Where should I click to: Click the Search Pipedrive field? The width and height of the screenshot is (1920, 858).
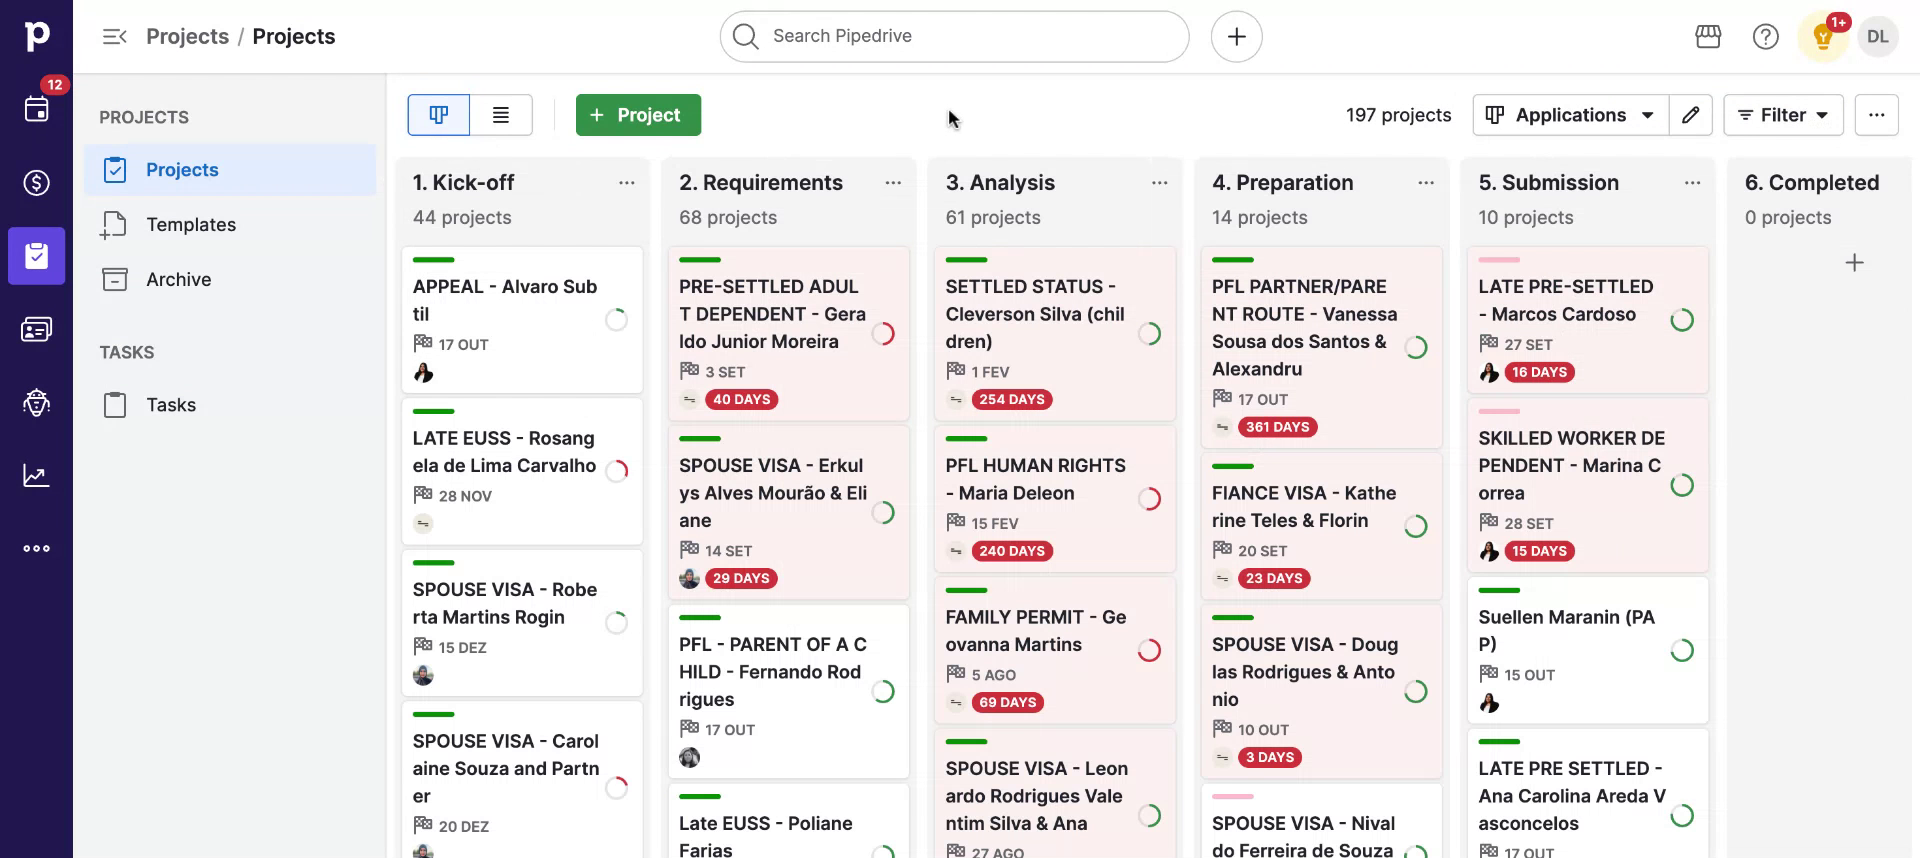(x=954, y=37)
